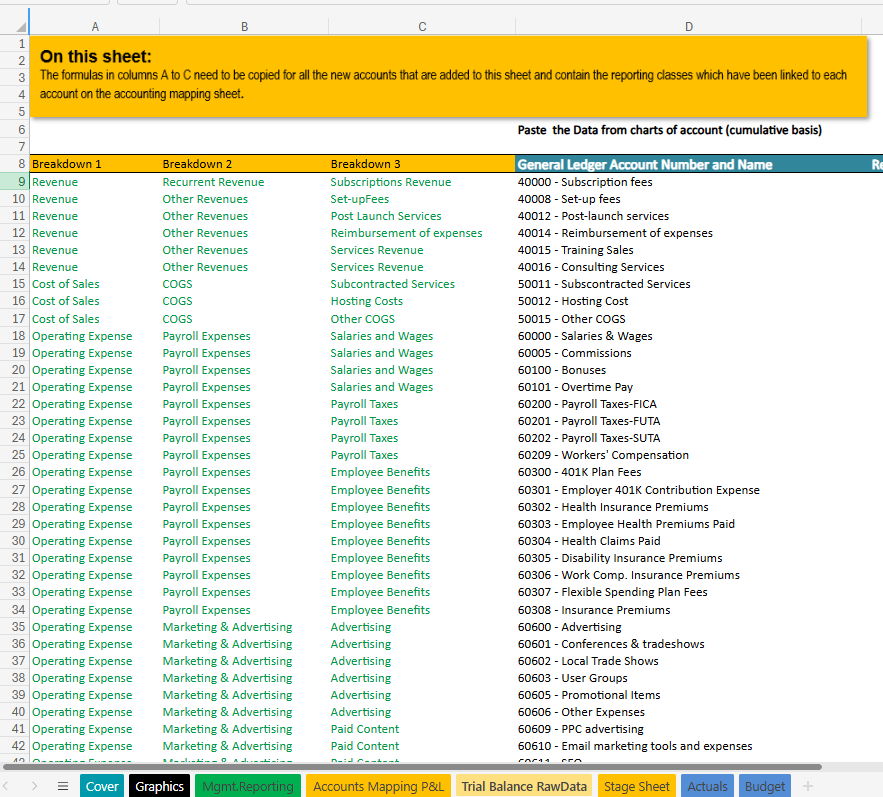Switch to the Cover sheet tab
Image resolution: width=883 pixels, height=797 pixels.
pos(102,786)
